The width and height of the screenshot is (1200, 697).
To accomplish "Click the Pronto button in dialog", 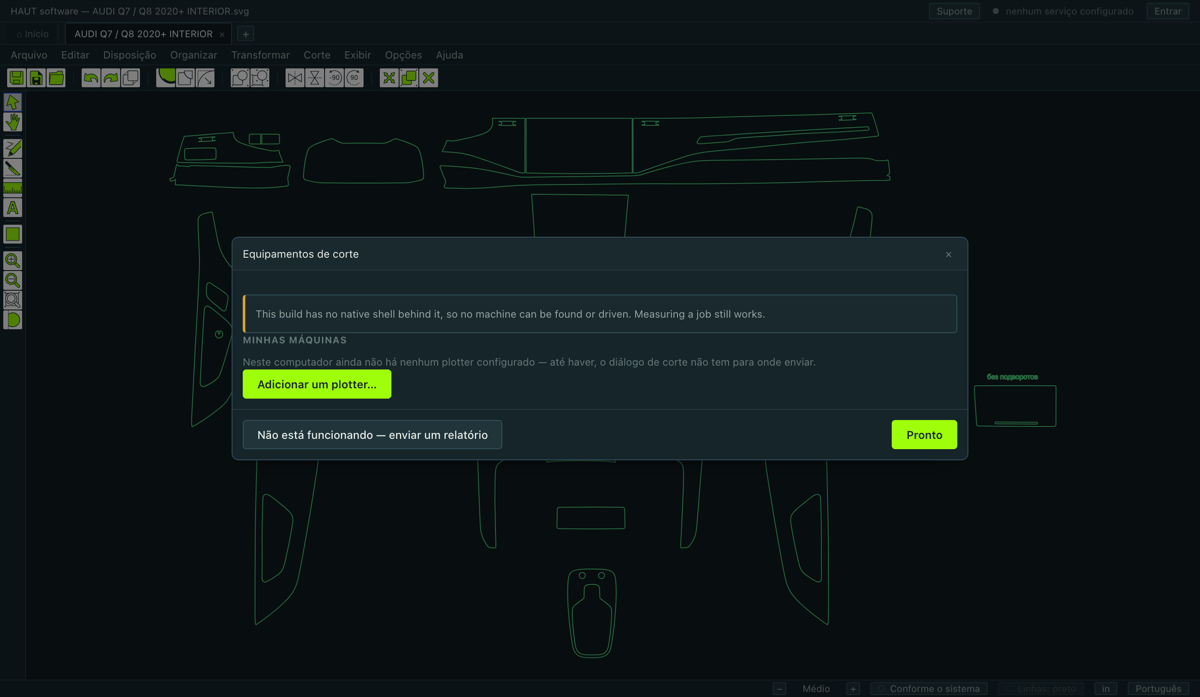I will point(924,435).
